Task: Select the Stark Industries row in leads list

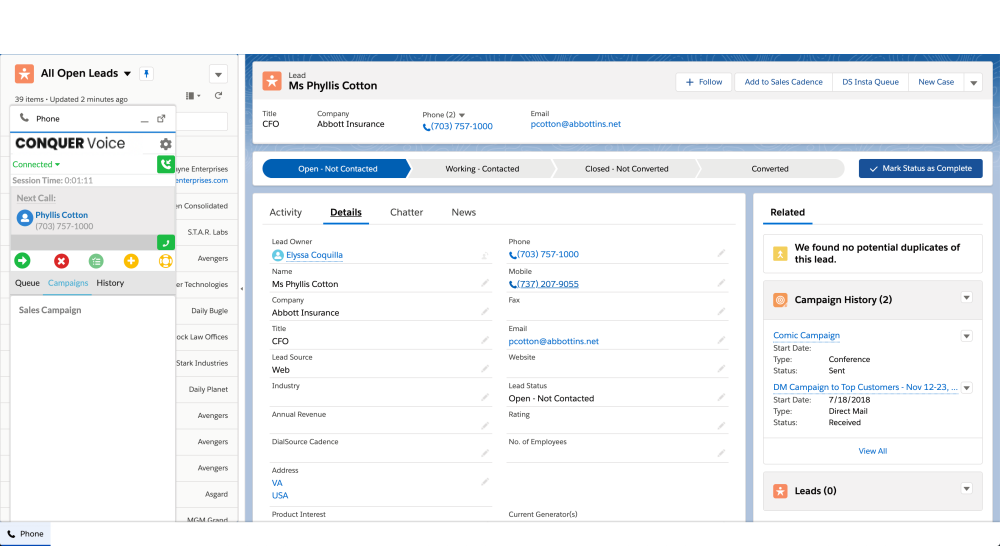Action: (202, 363)
